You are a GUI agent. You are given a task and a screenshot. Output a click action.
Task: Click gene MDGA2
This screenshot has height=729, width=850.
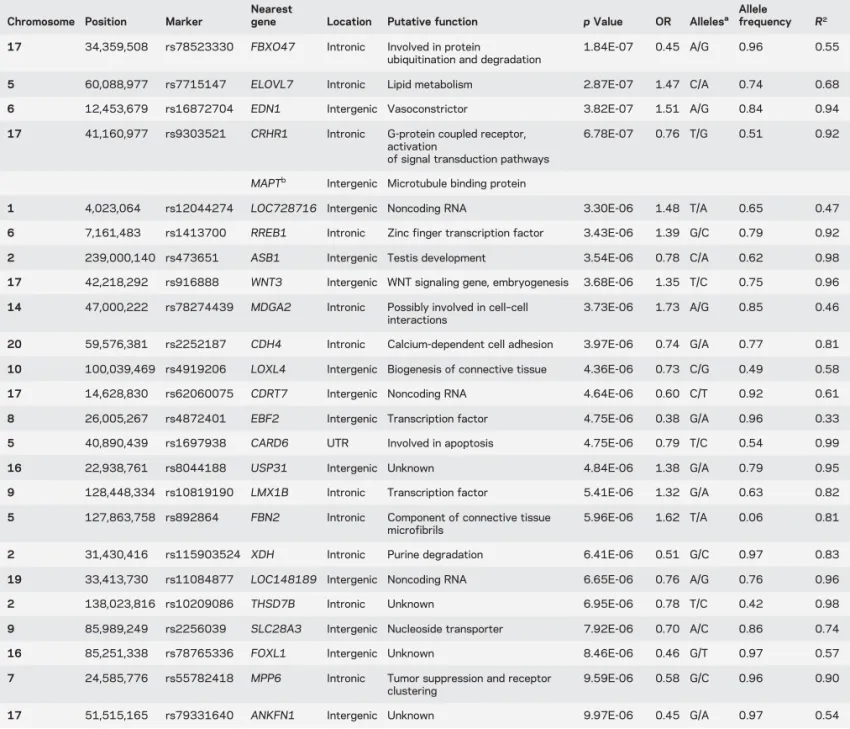(271, 307)
